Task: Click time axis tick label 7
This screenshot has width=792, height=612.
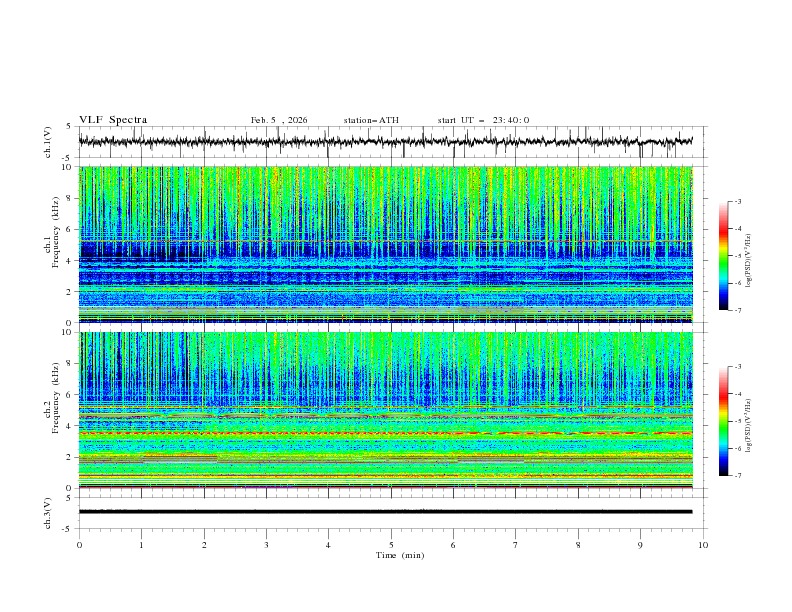Action: tap(516, 545)
